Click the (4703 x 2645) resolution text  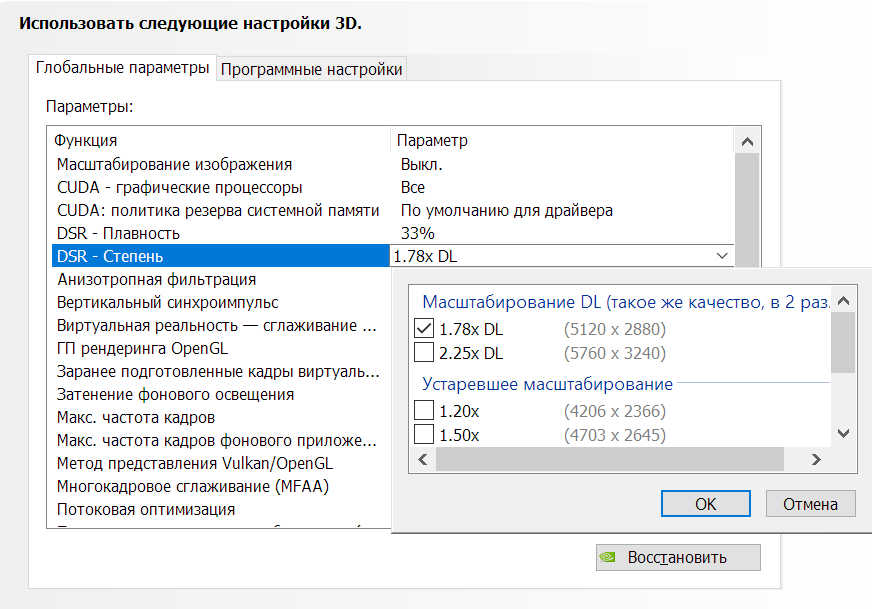tap(615, 434)
